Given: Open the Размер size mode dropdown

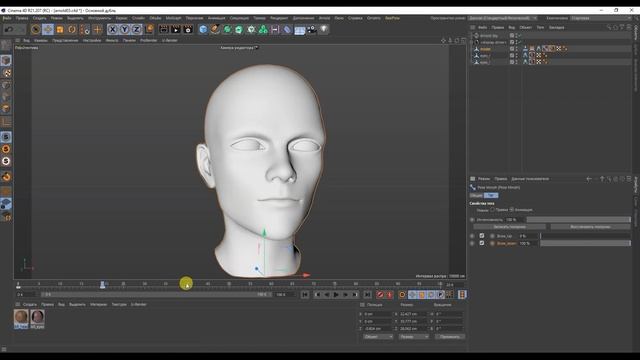Looking at the screenshot, I should click(x=413, y=337).
